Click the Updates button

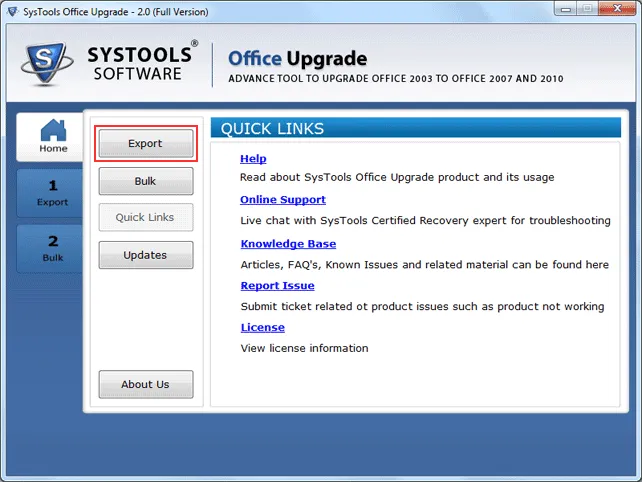tap(146, 255)
